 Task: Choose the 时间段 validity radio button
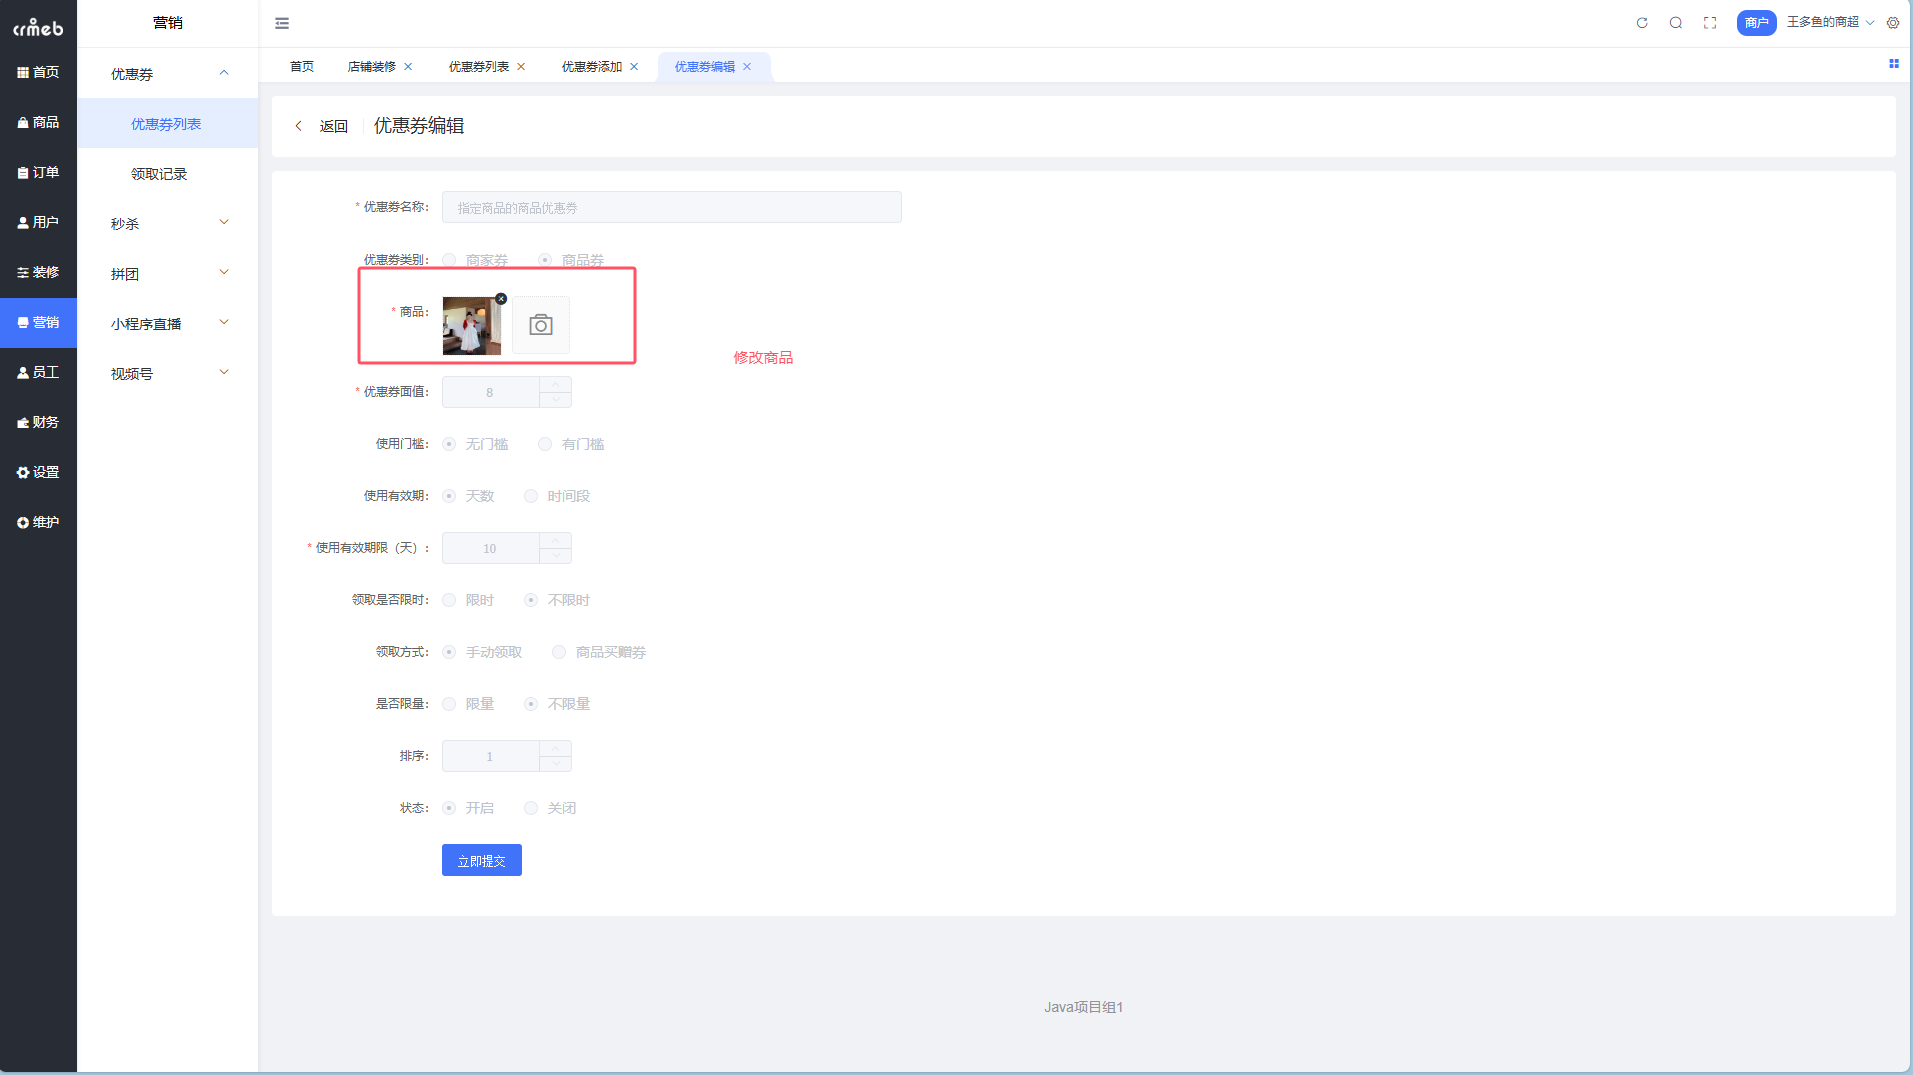[531, 496]
